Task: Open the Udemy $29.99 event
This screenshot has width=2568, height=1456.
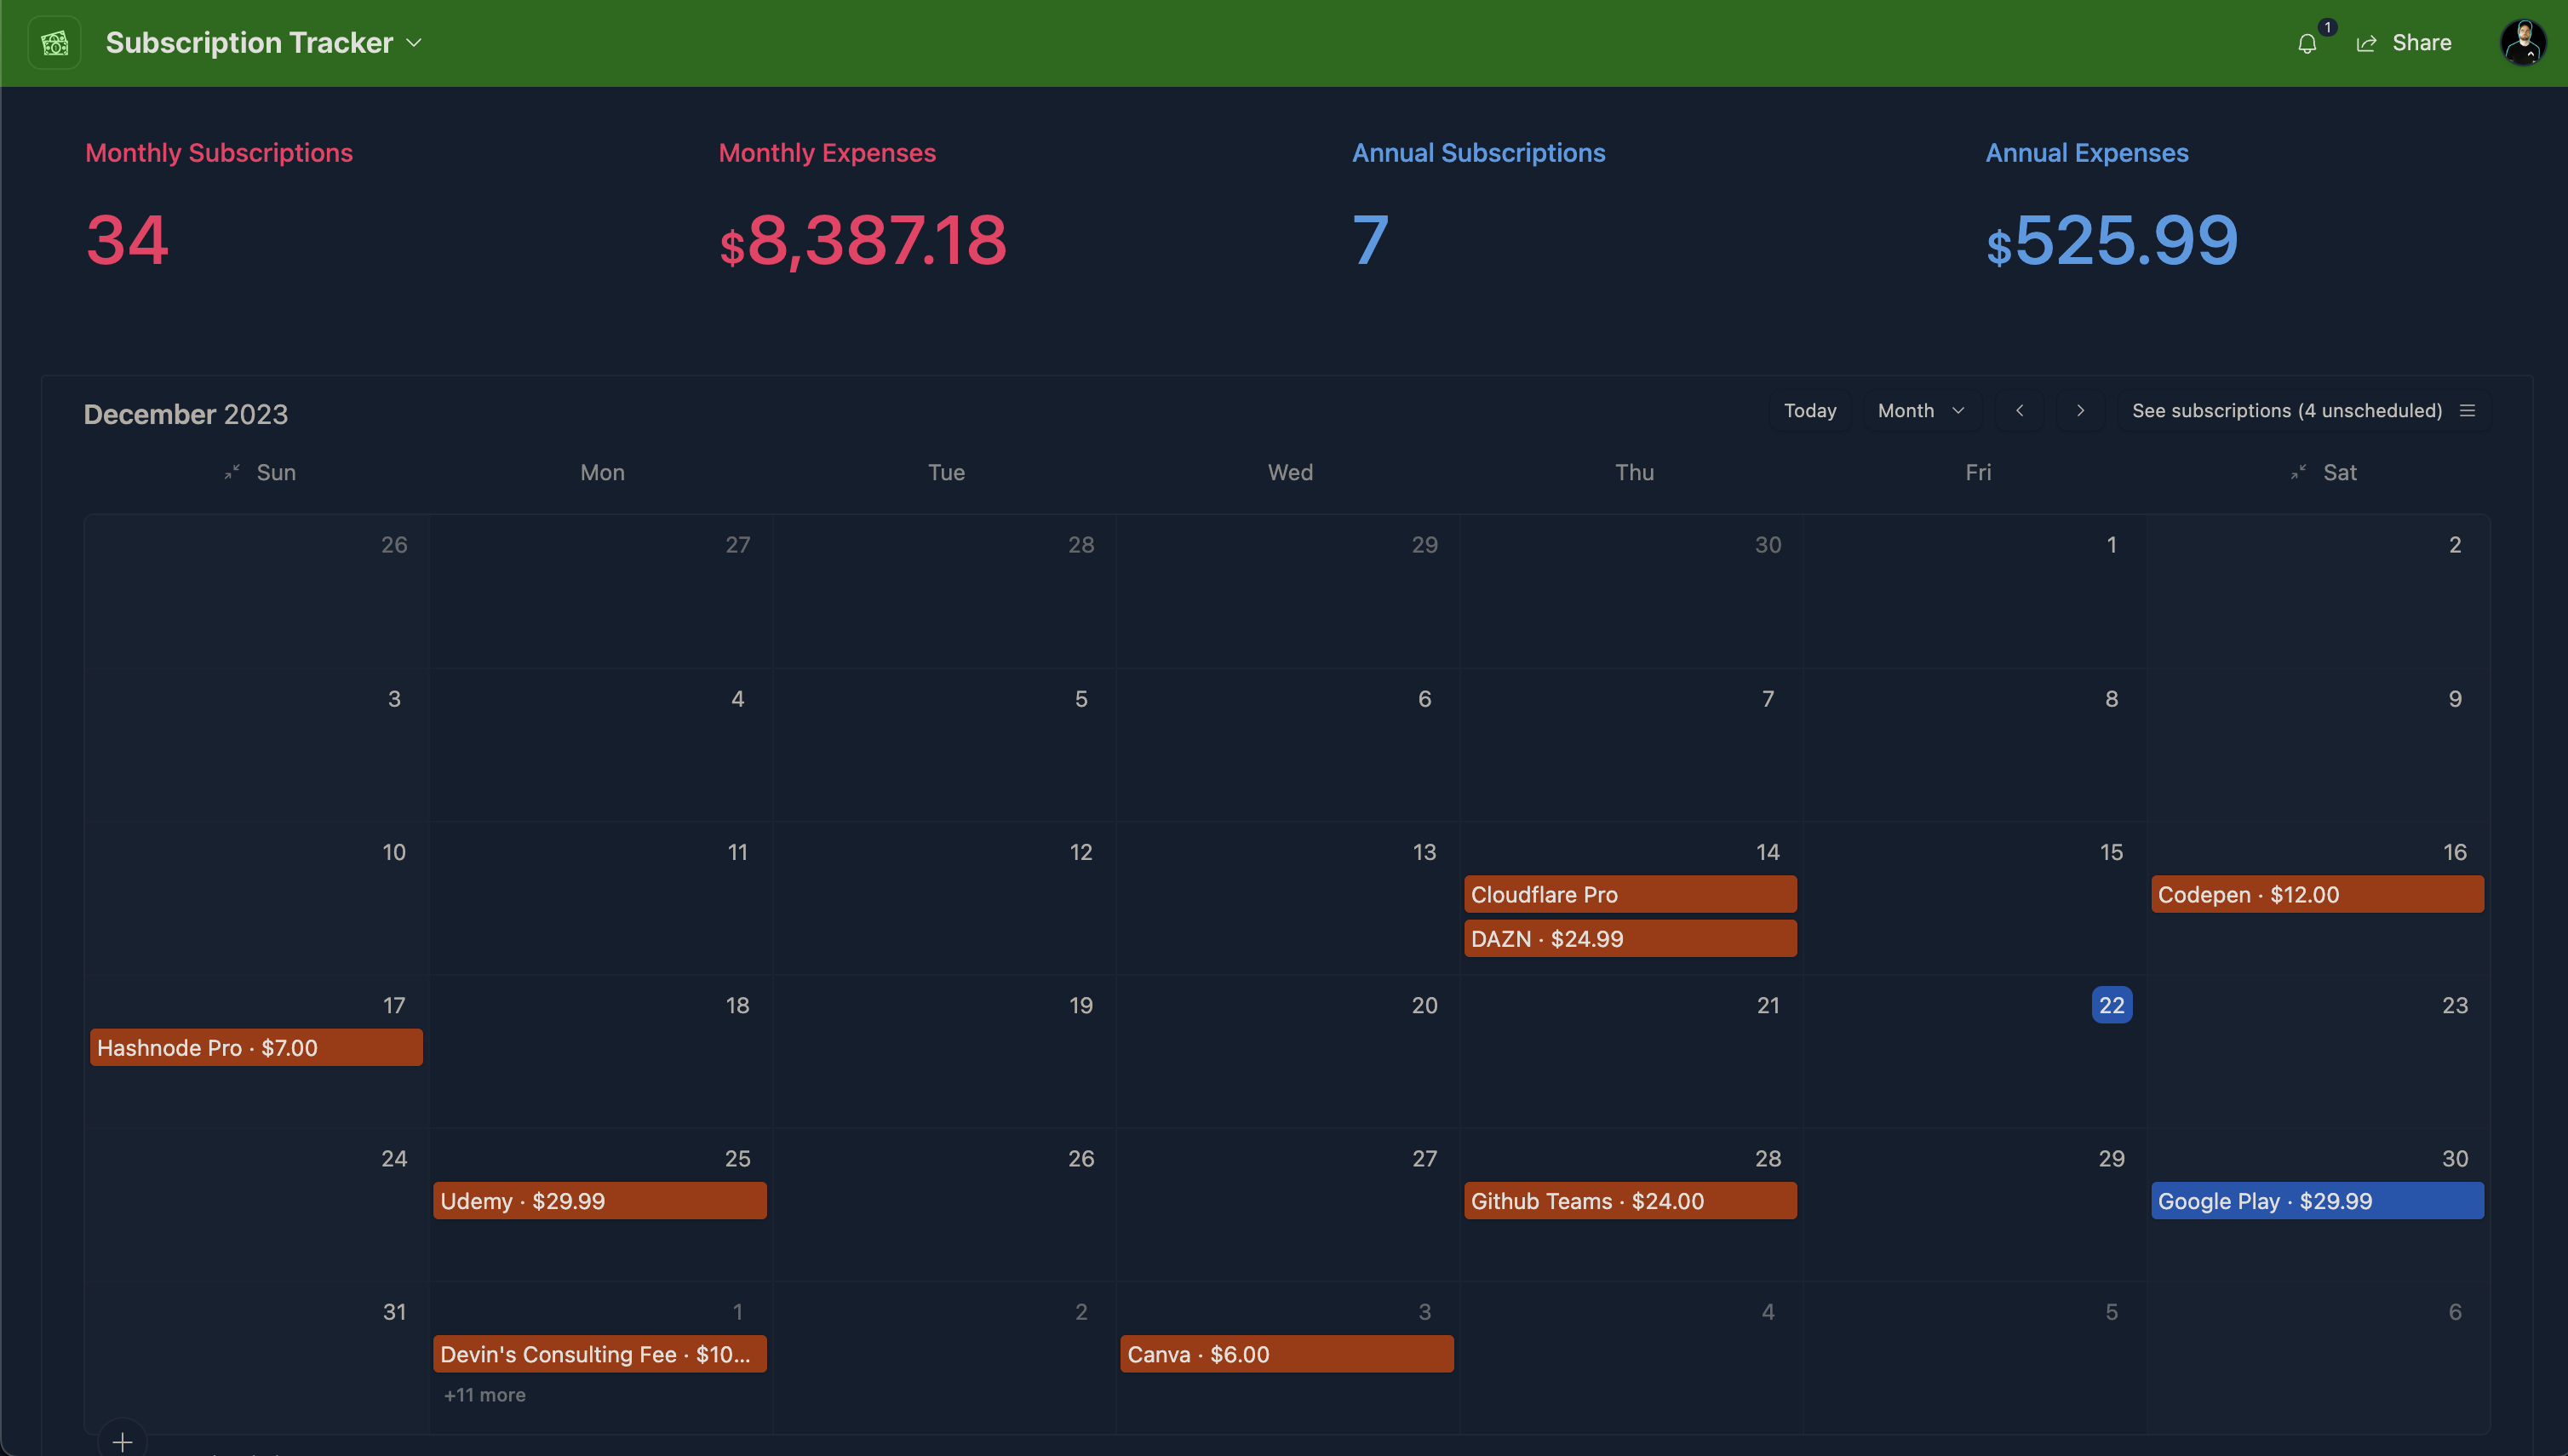Action: click(600, 1200)
